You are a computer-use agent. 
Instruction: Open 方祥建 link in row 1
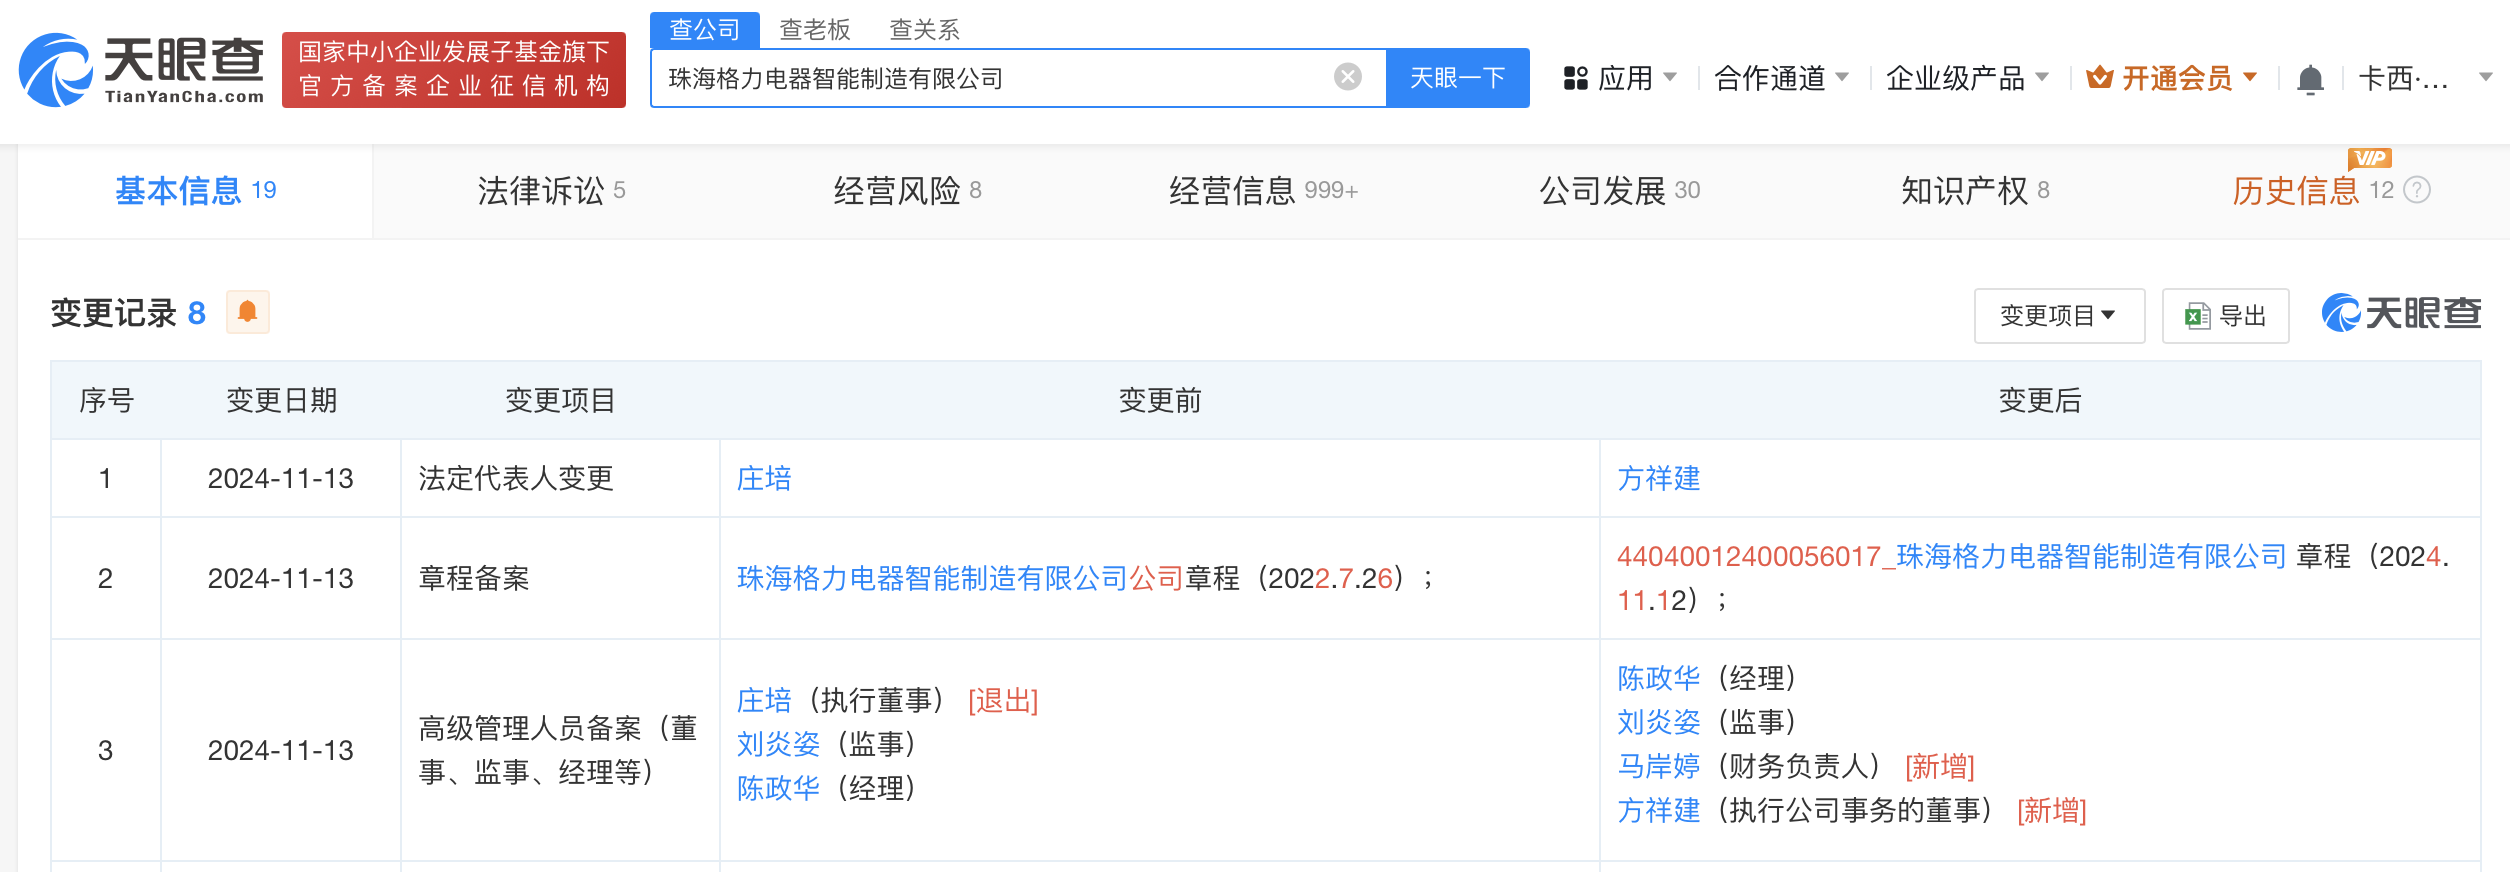(x=1659, y=479)
